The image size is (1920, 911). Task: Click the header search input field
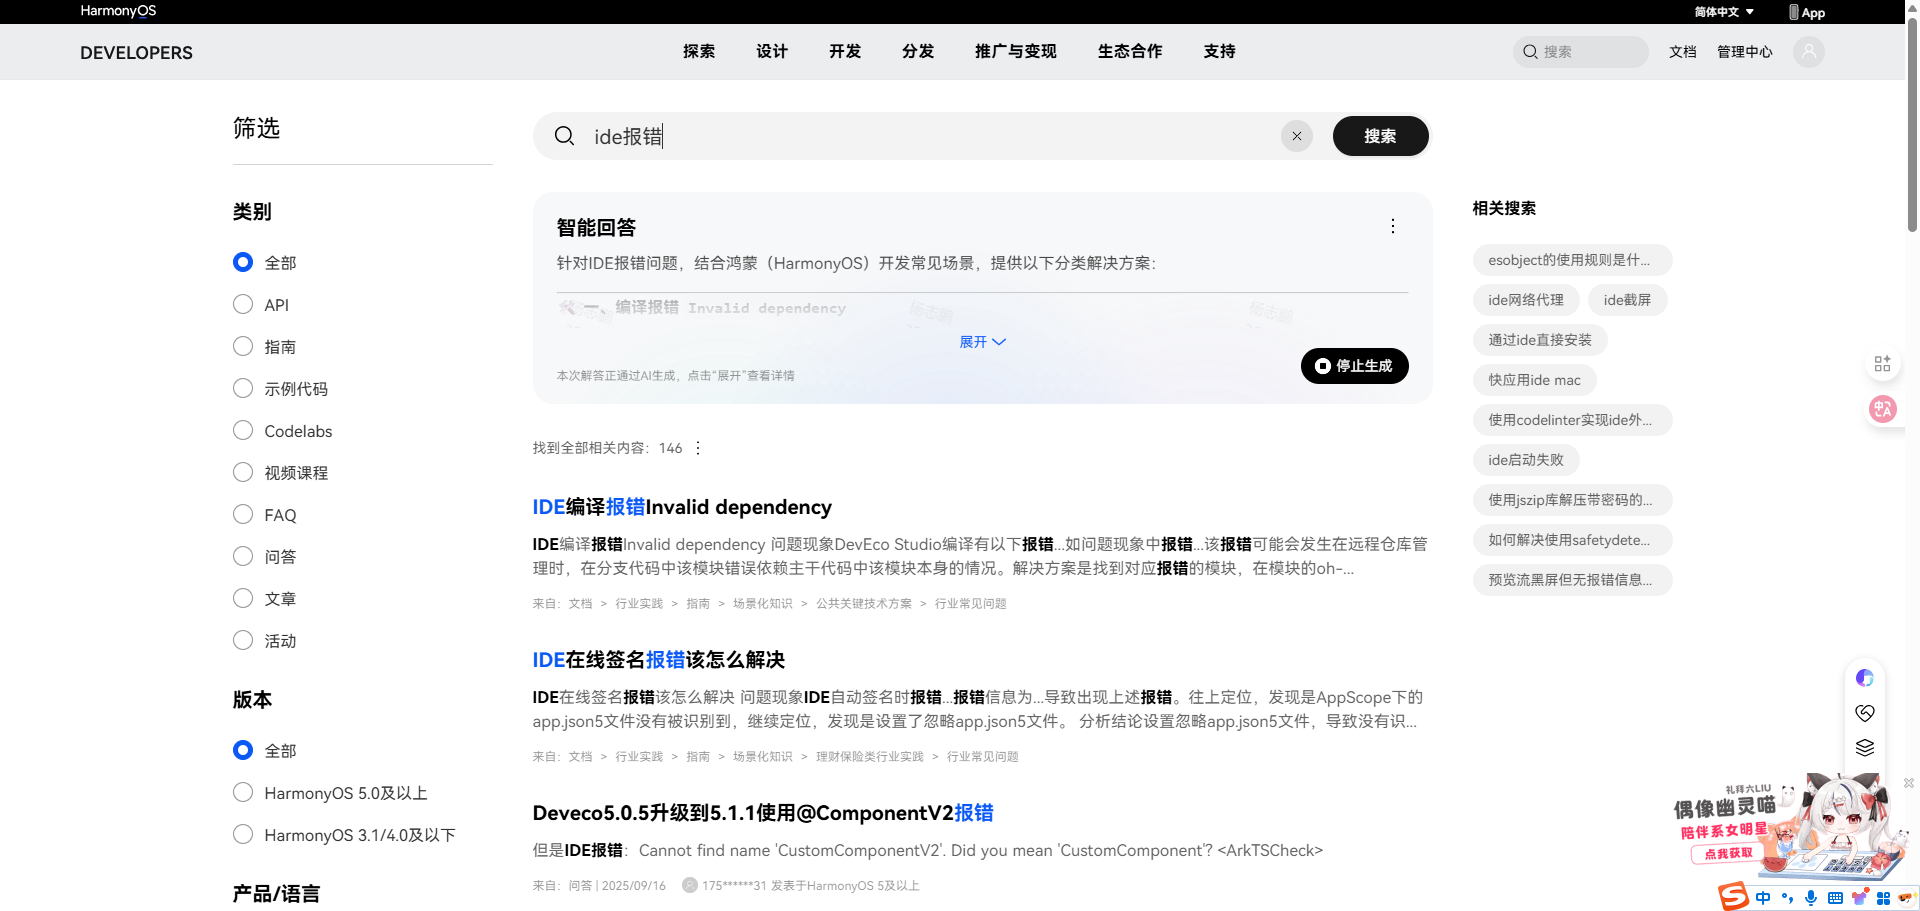1590,52
